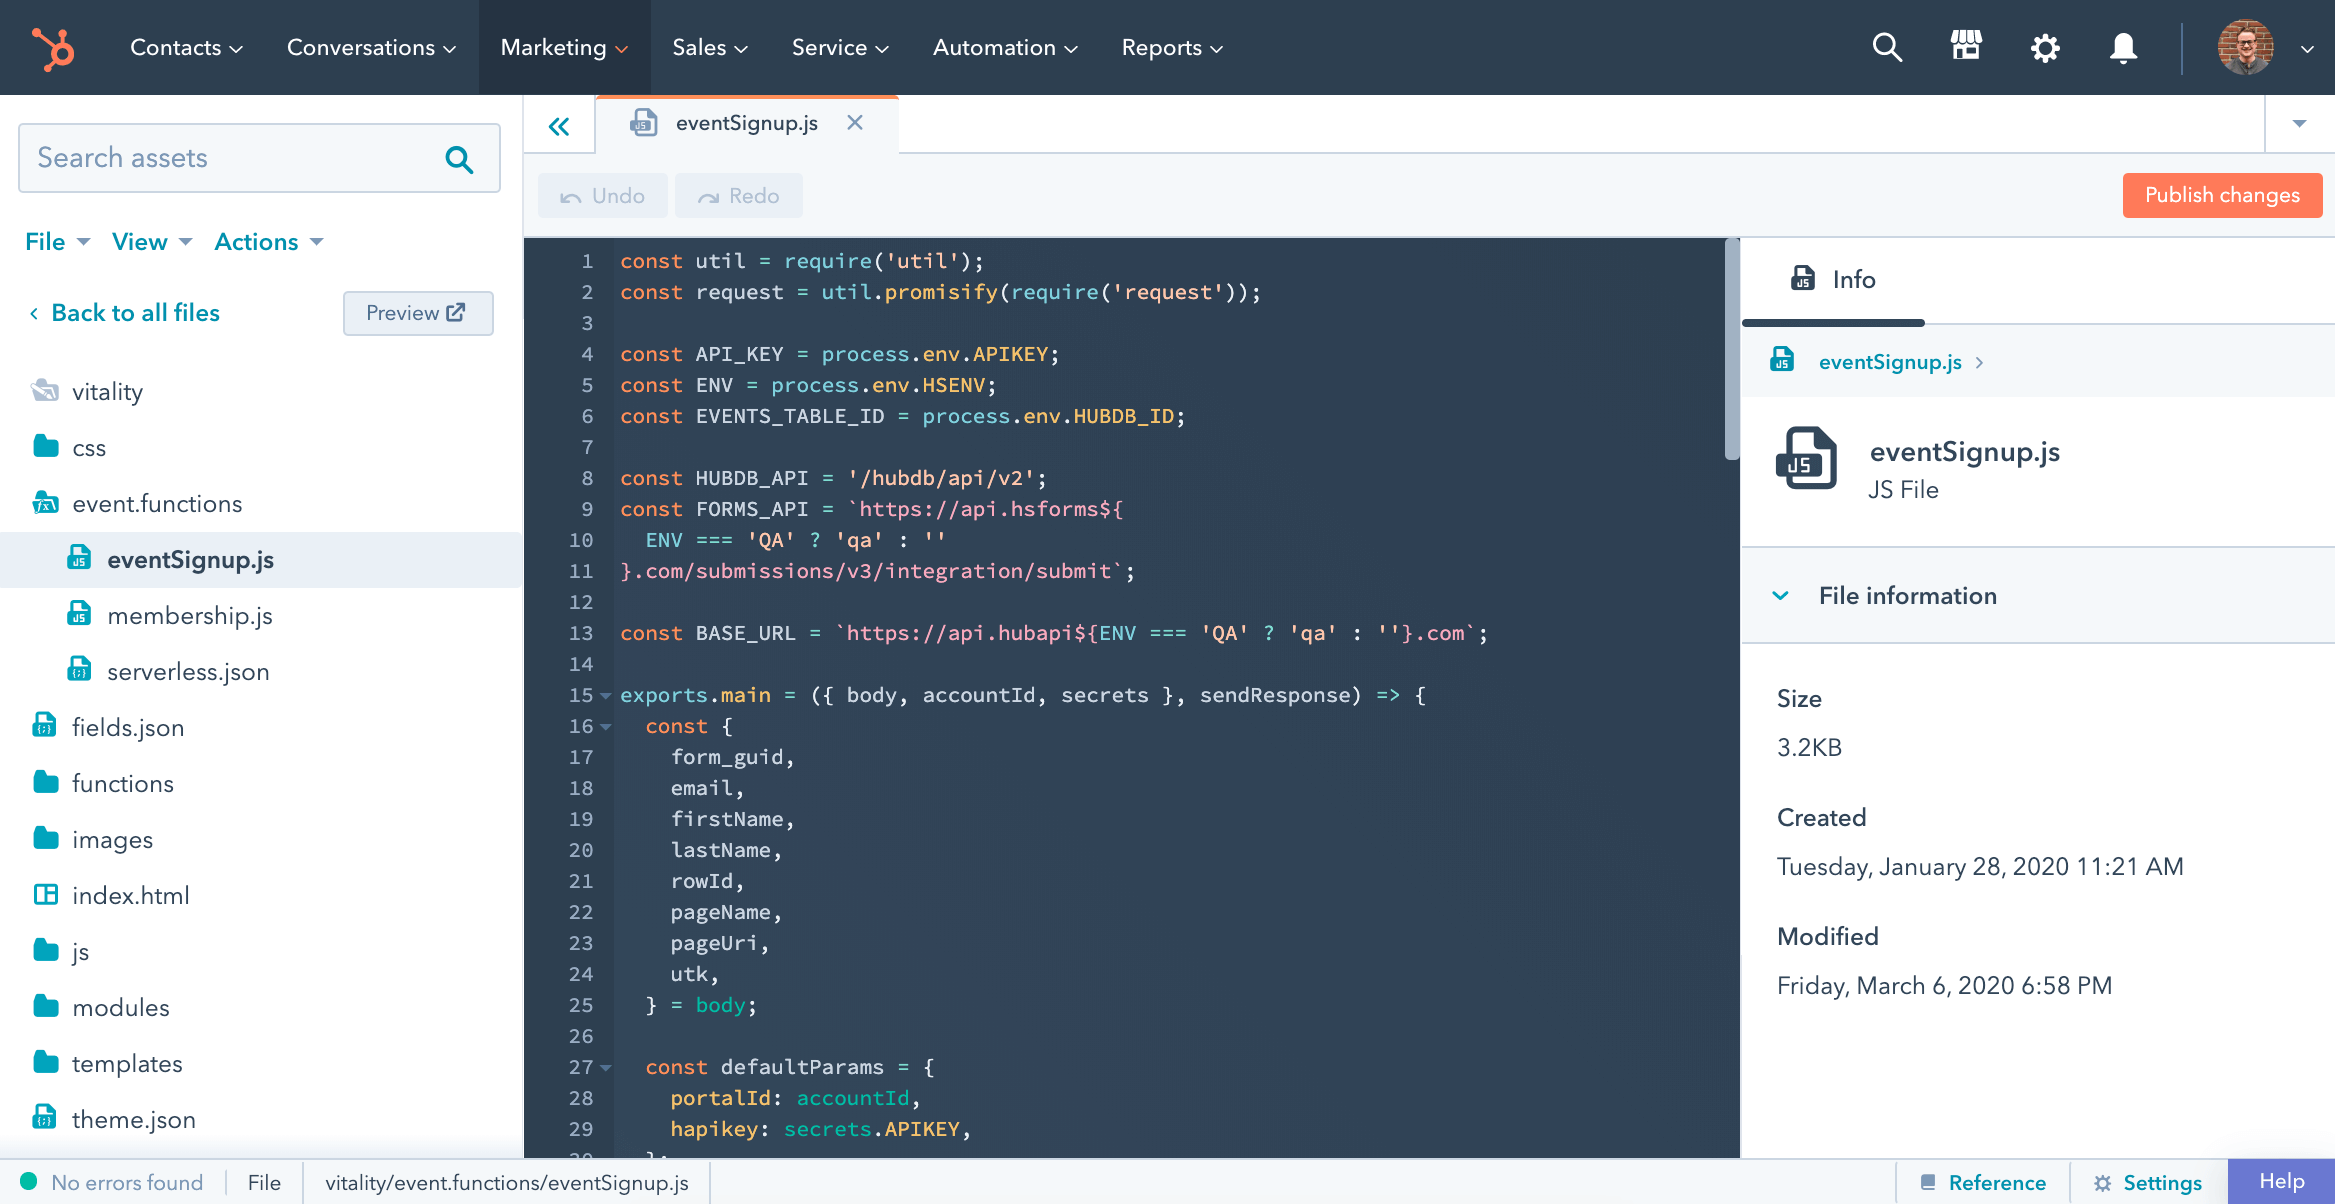Click the Preview button for current file
Screen dimensions: 2335x1204
418,313
